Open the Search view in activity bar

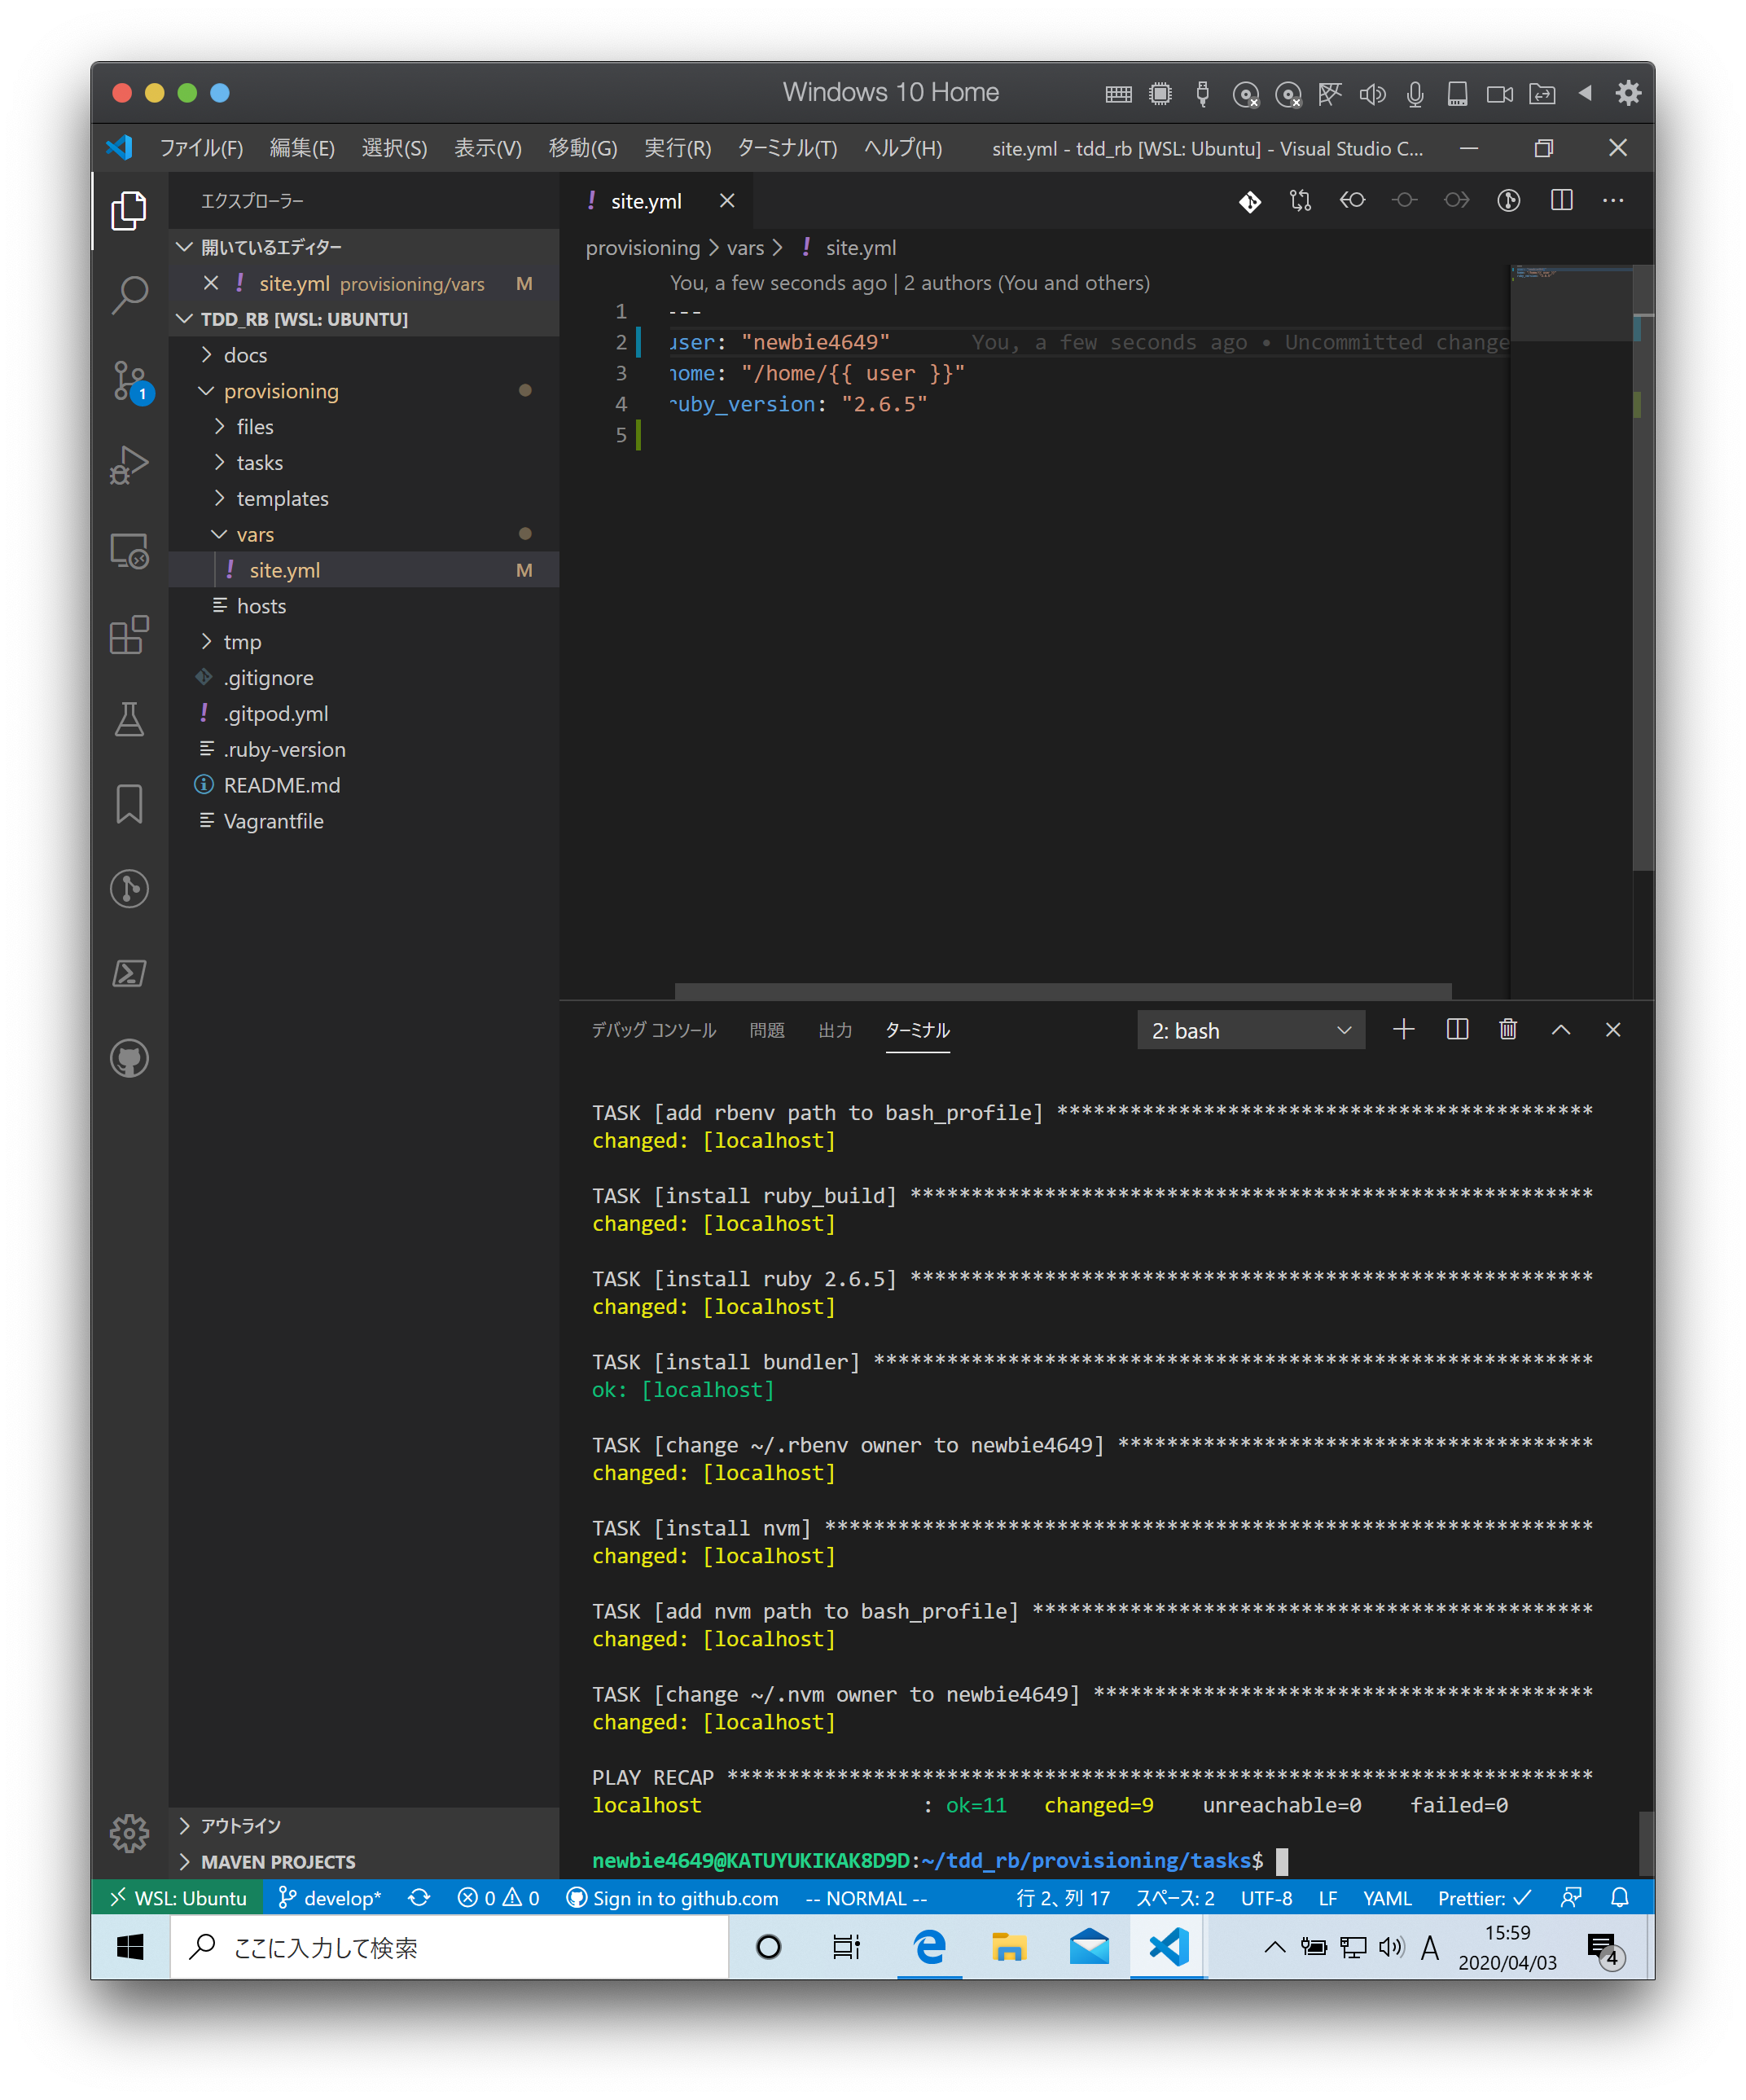pos(129,295)
